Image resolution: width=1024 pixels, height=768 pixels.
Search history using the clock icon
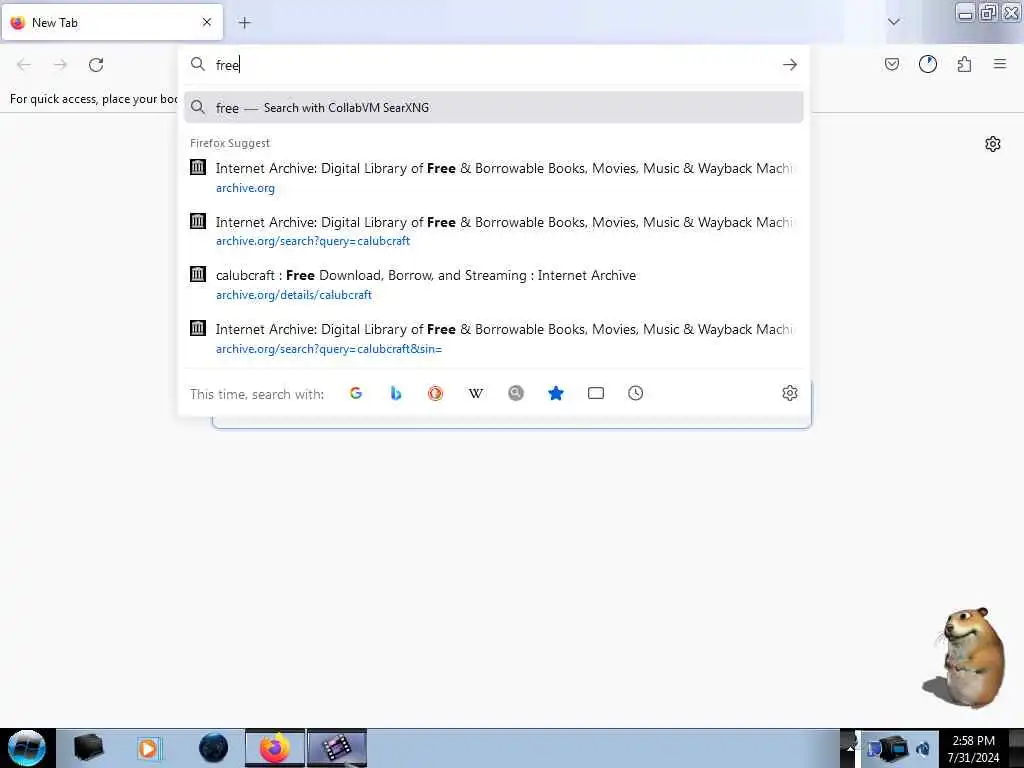click(x=635, y=393)
